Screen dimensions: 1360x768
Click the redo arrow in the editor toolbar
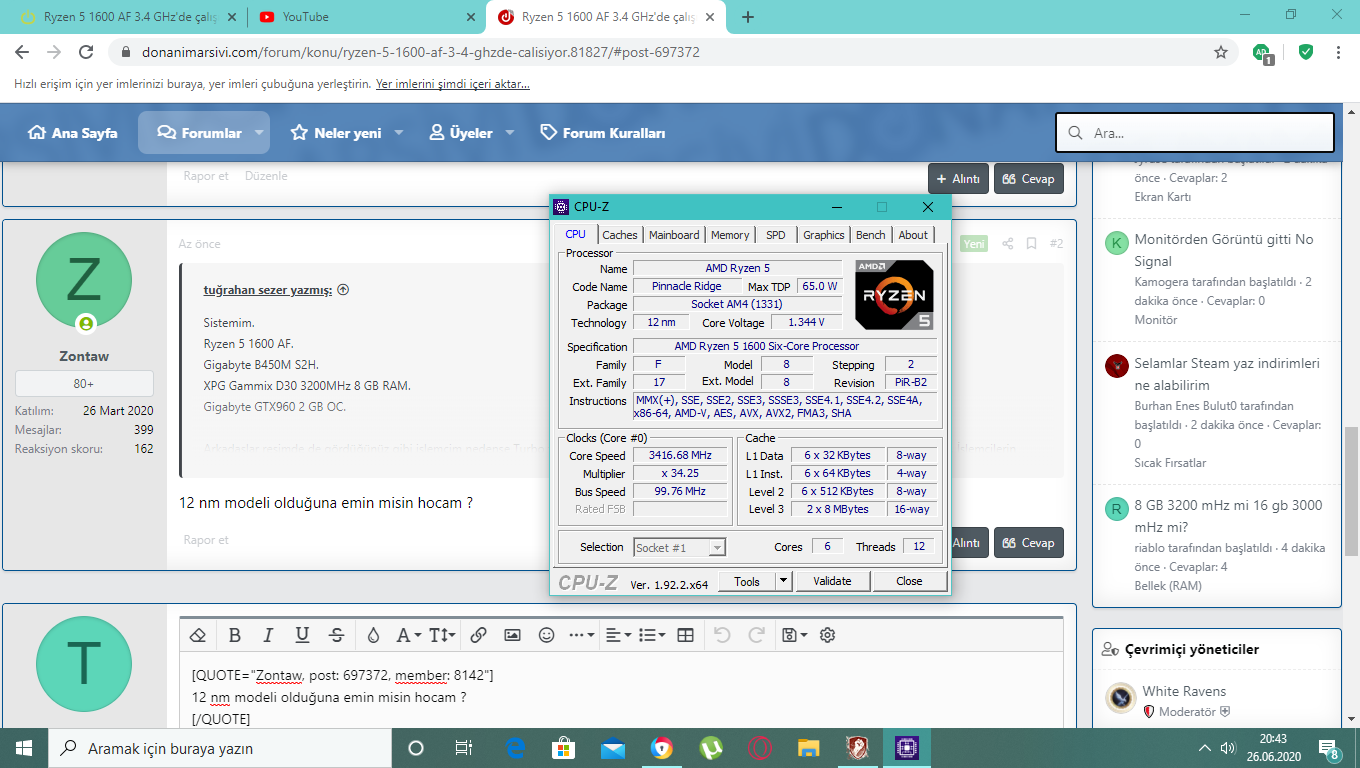pos(757,635)
